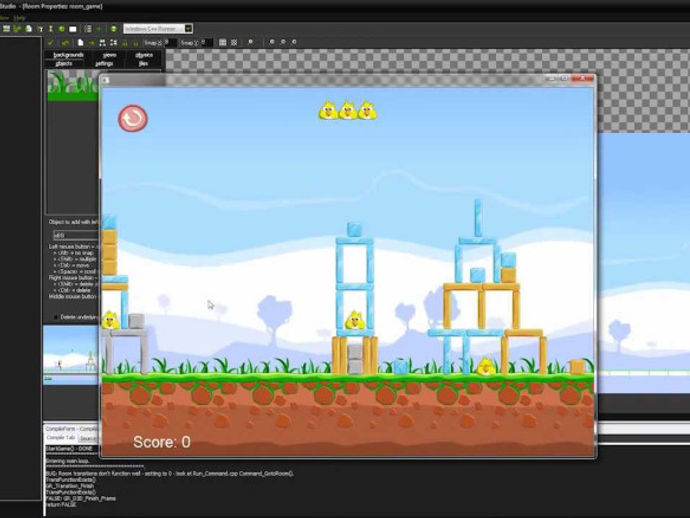This screenshot has width=690, height=518.
Task: Click green round icon left of target dropdown
Action: click(114, 29)
